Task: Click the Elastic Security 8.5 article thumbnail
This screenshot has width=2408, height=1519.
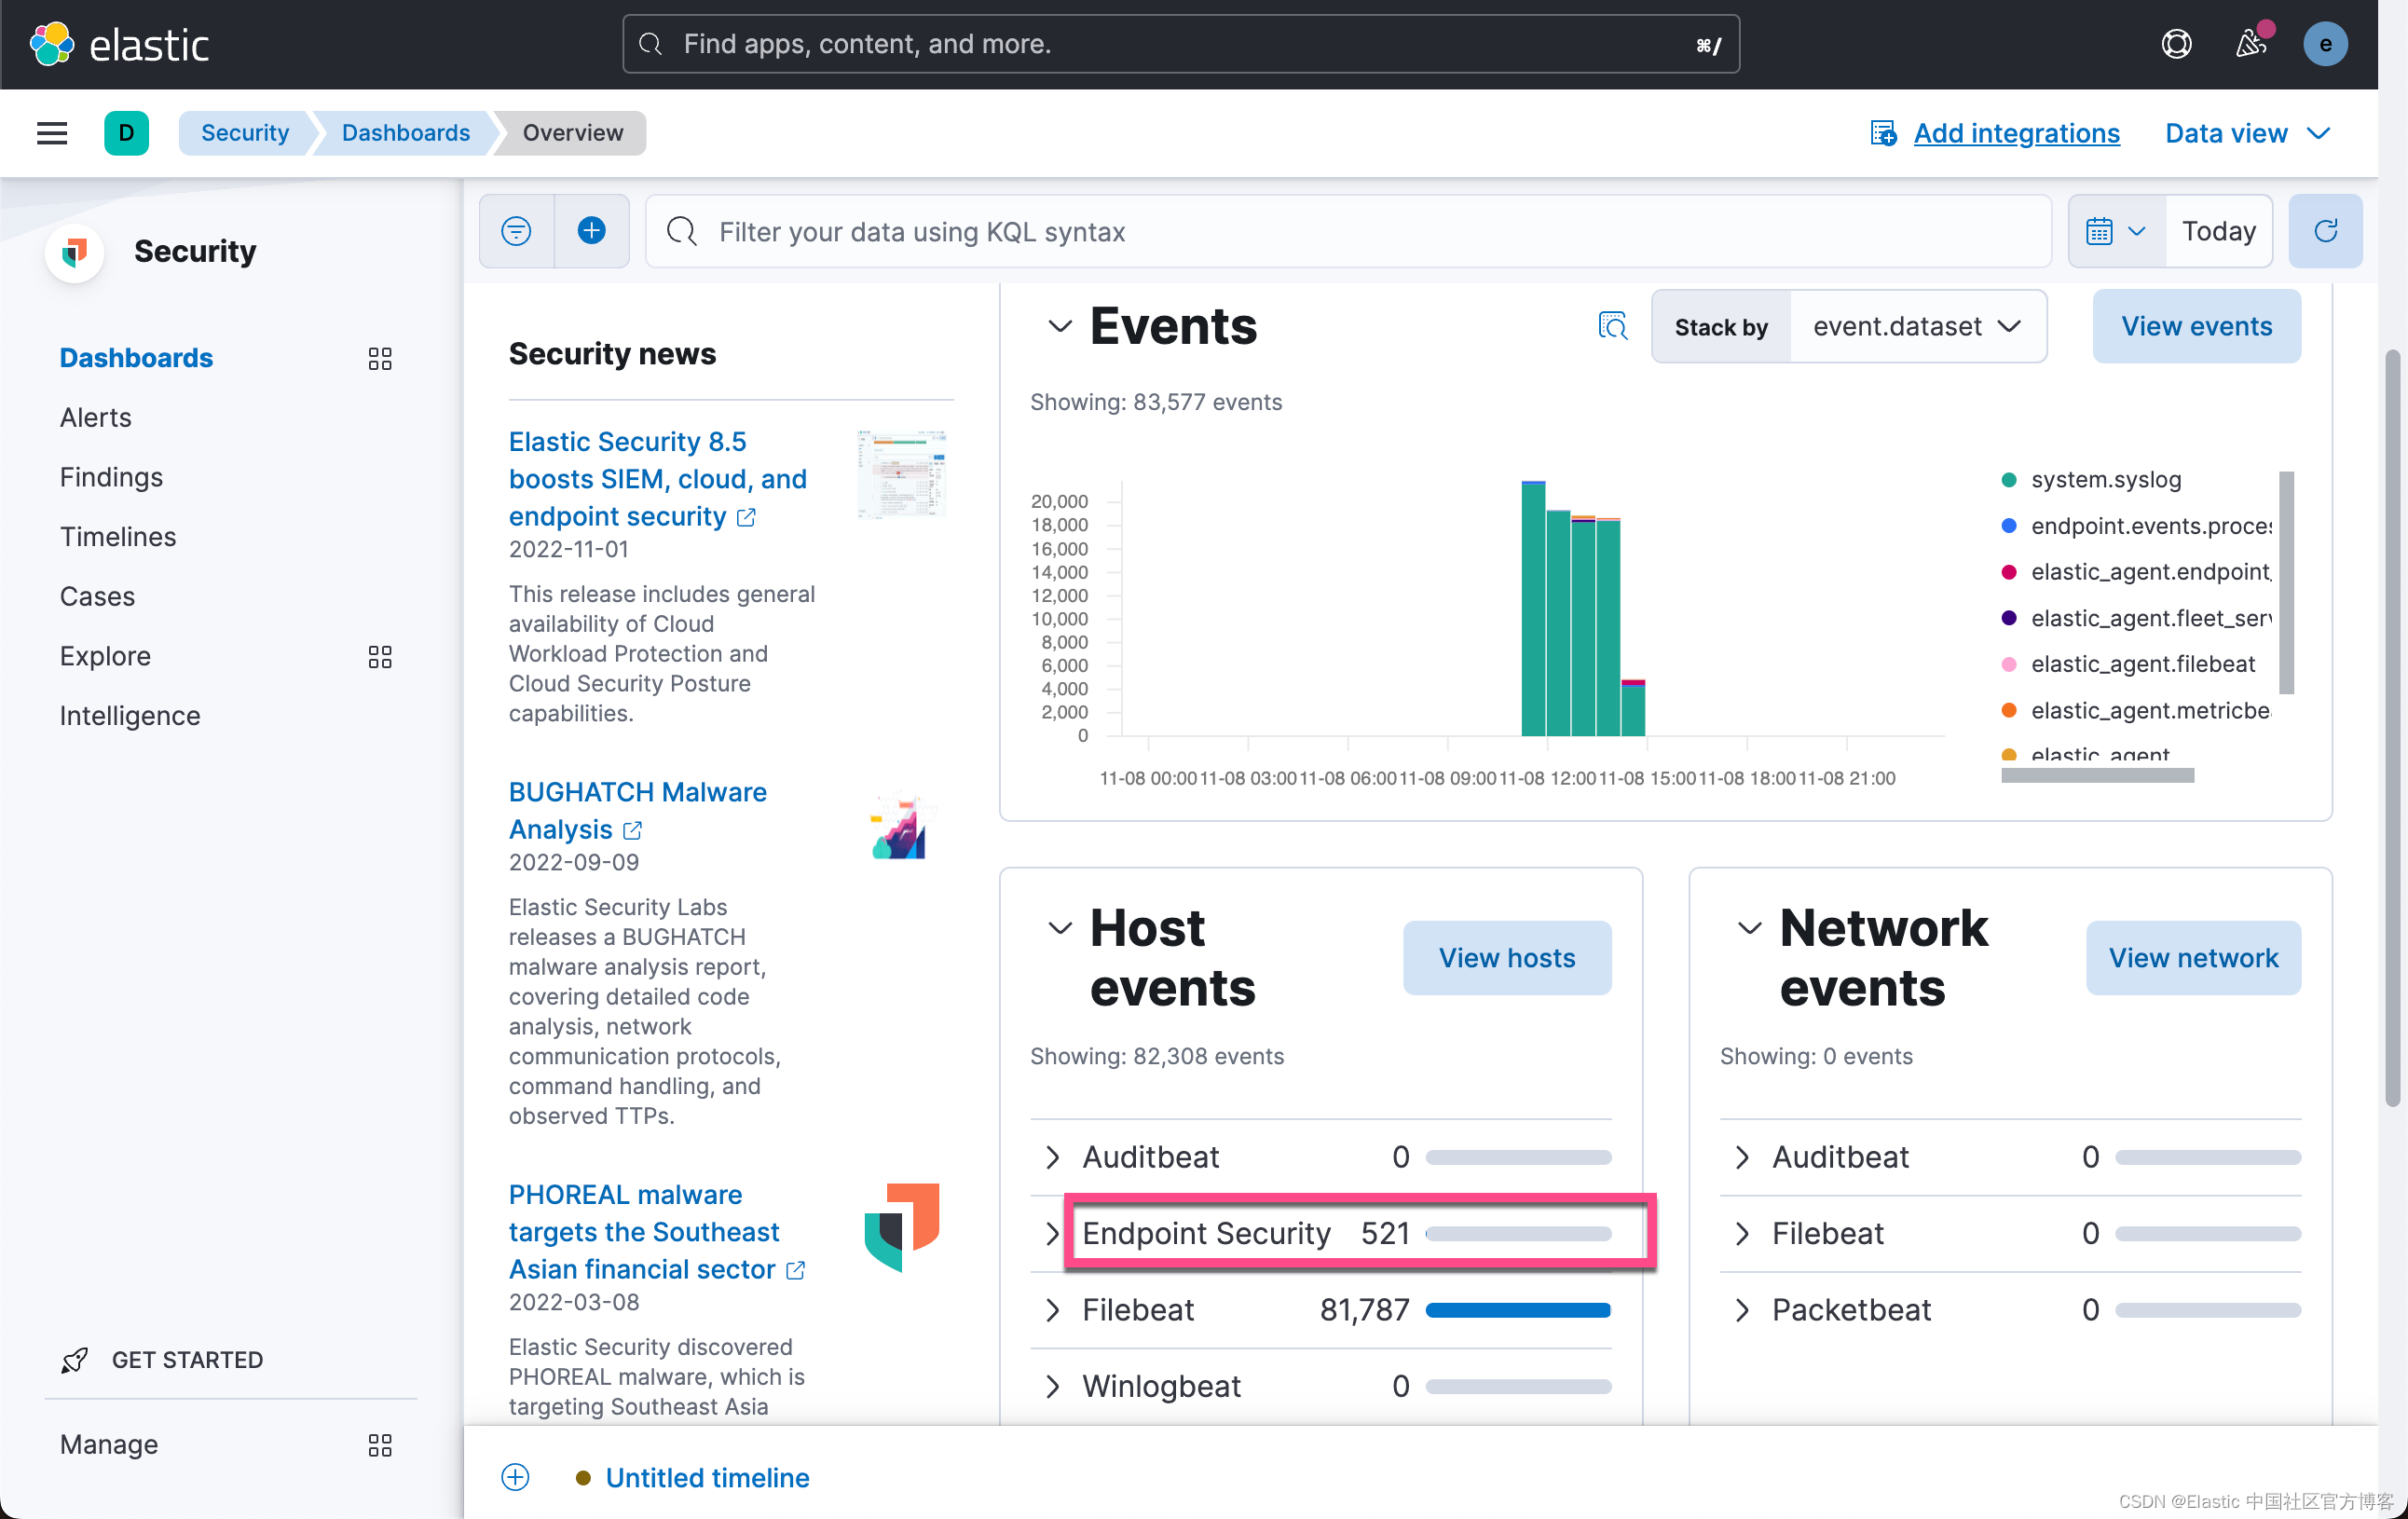Action: [x=901, y=474]
